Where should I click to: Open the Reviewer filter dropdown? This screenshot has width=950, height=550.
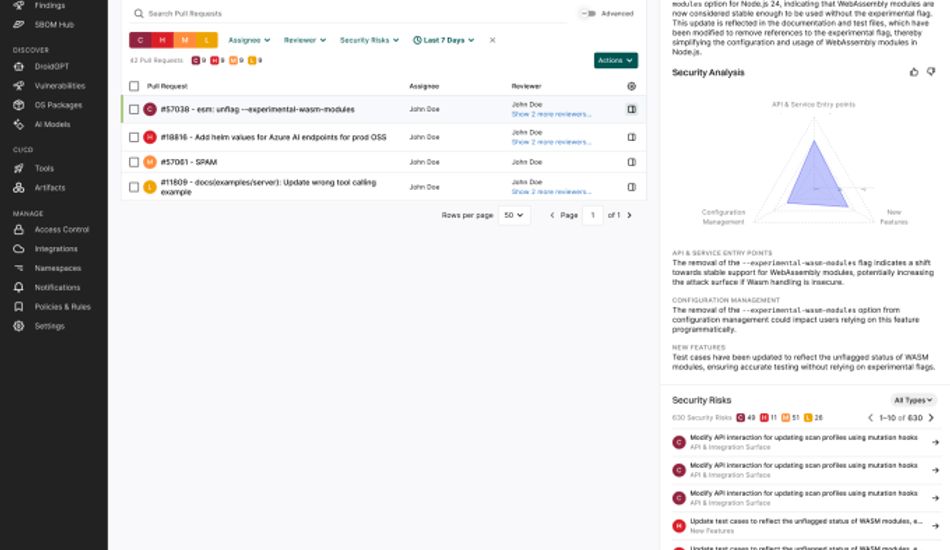tap(305, 40)
